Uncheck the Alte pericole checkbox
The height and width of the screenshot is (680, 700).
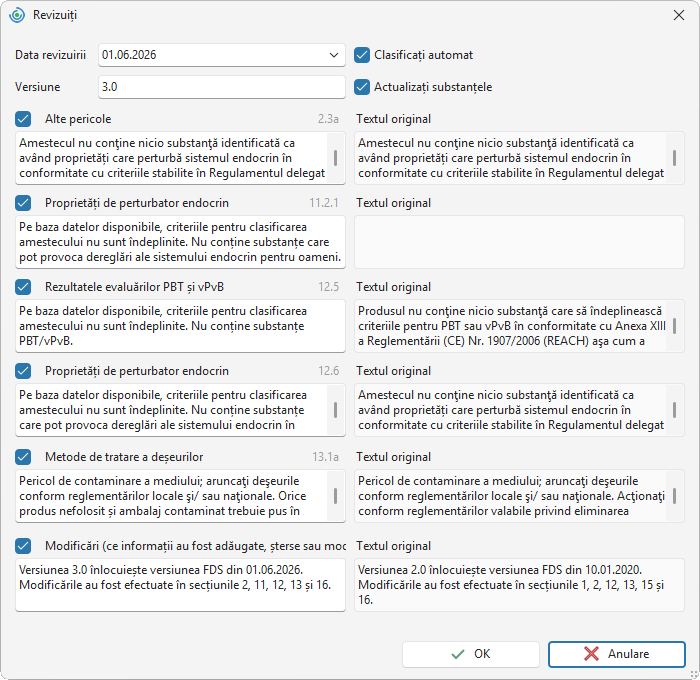click(x=23, y=119)
